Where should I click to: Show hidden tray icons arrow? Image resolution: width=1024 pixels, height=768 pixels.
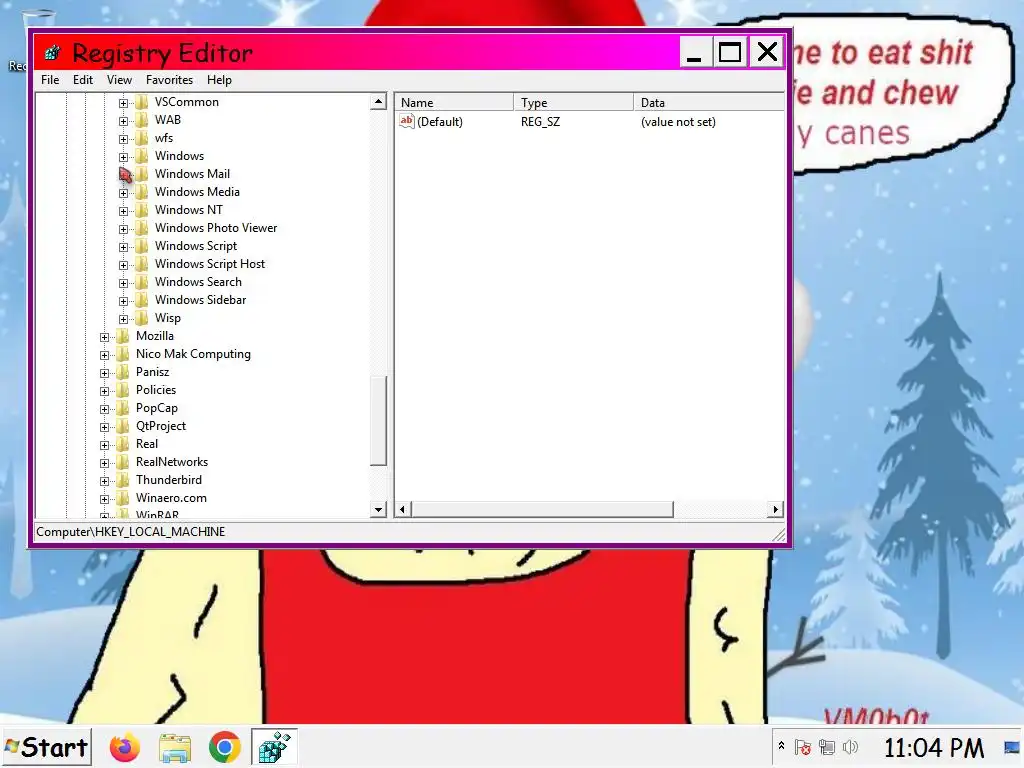(x=781, y=746)
